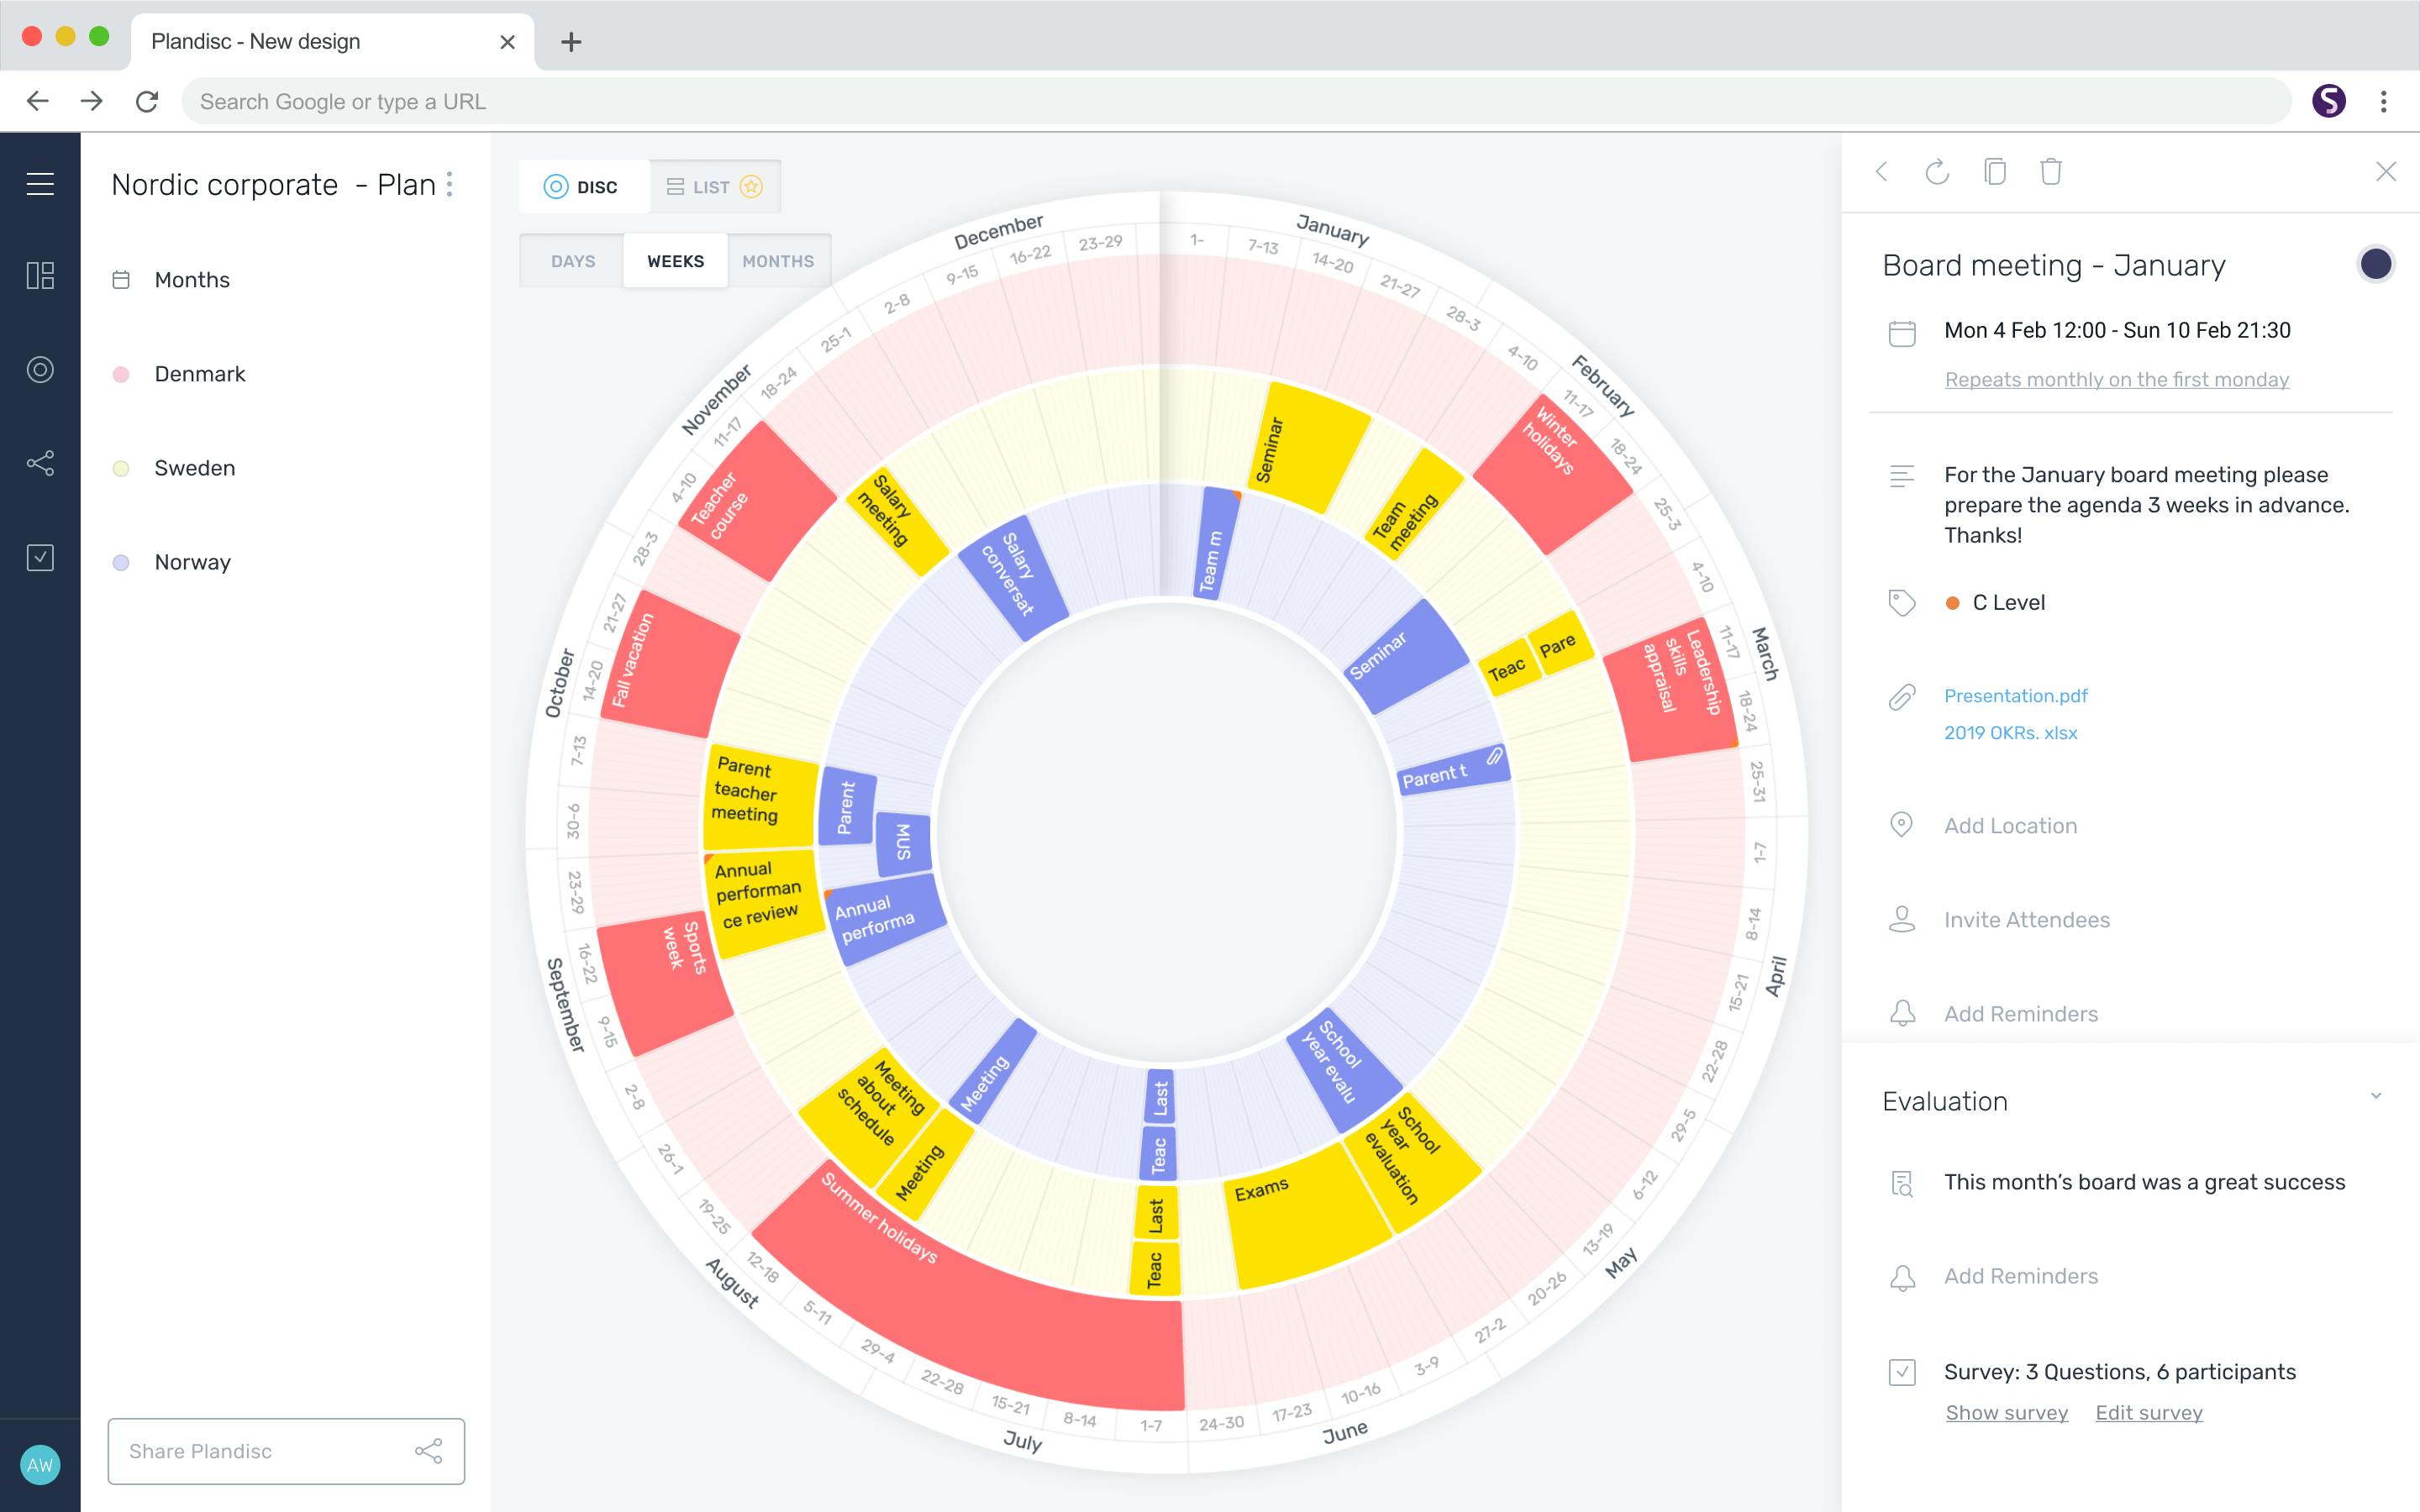Screen dimensions: 2420x1512
Task: Toggle the Norway legend color dot
Action: 122,561
